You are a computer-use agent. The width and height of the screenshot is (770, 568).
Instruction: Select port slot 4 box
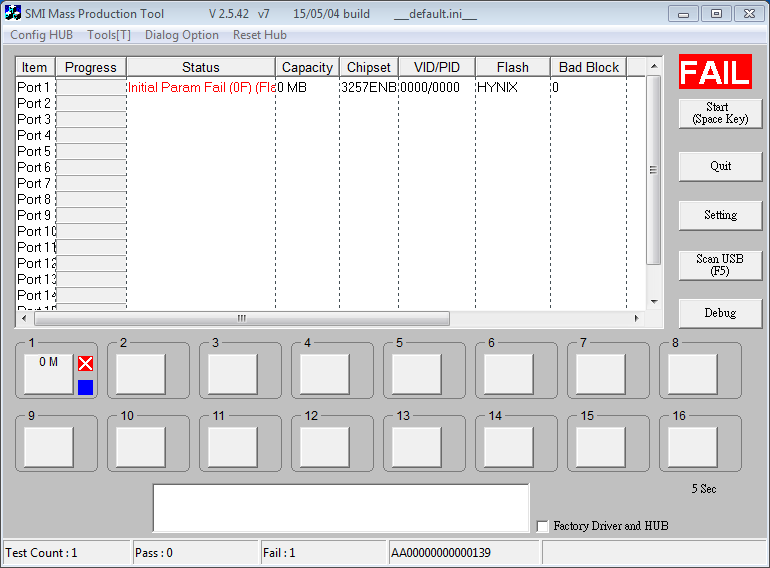click(x=325, y=374)
